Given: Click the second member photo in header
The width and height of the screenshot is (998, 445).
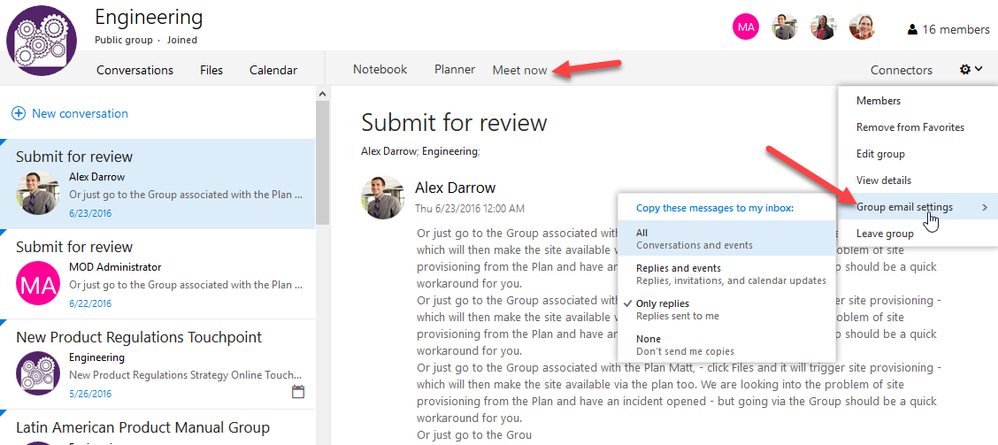Looking at the screenshot, I should point(785,27).
